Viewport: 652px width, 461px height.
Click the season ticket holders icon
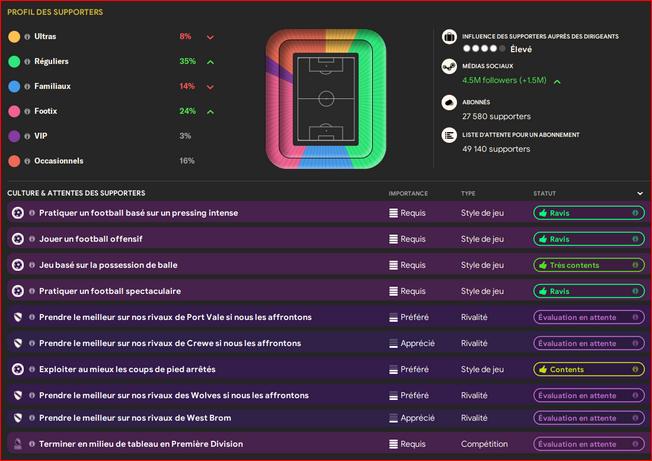point(449,102)
